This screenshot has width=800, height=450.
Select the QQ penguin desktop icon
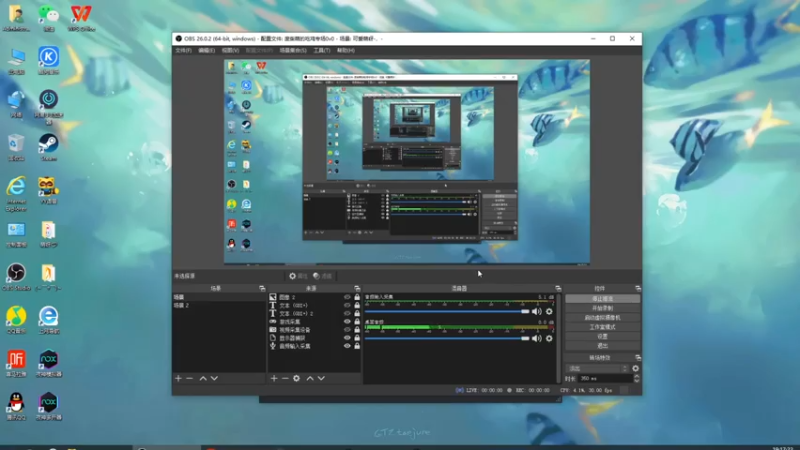point(16,406)
